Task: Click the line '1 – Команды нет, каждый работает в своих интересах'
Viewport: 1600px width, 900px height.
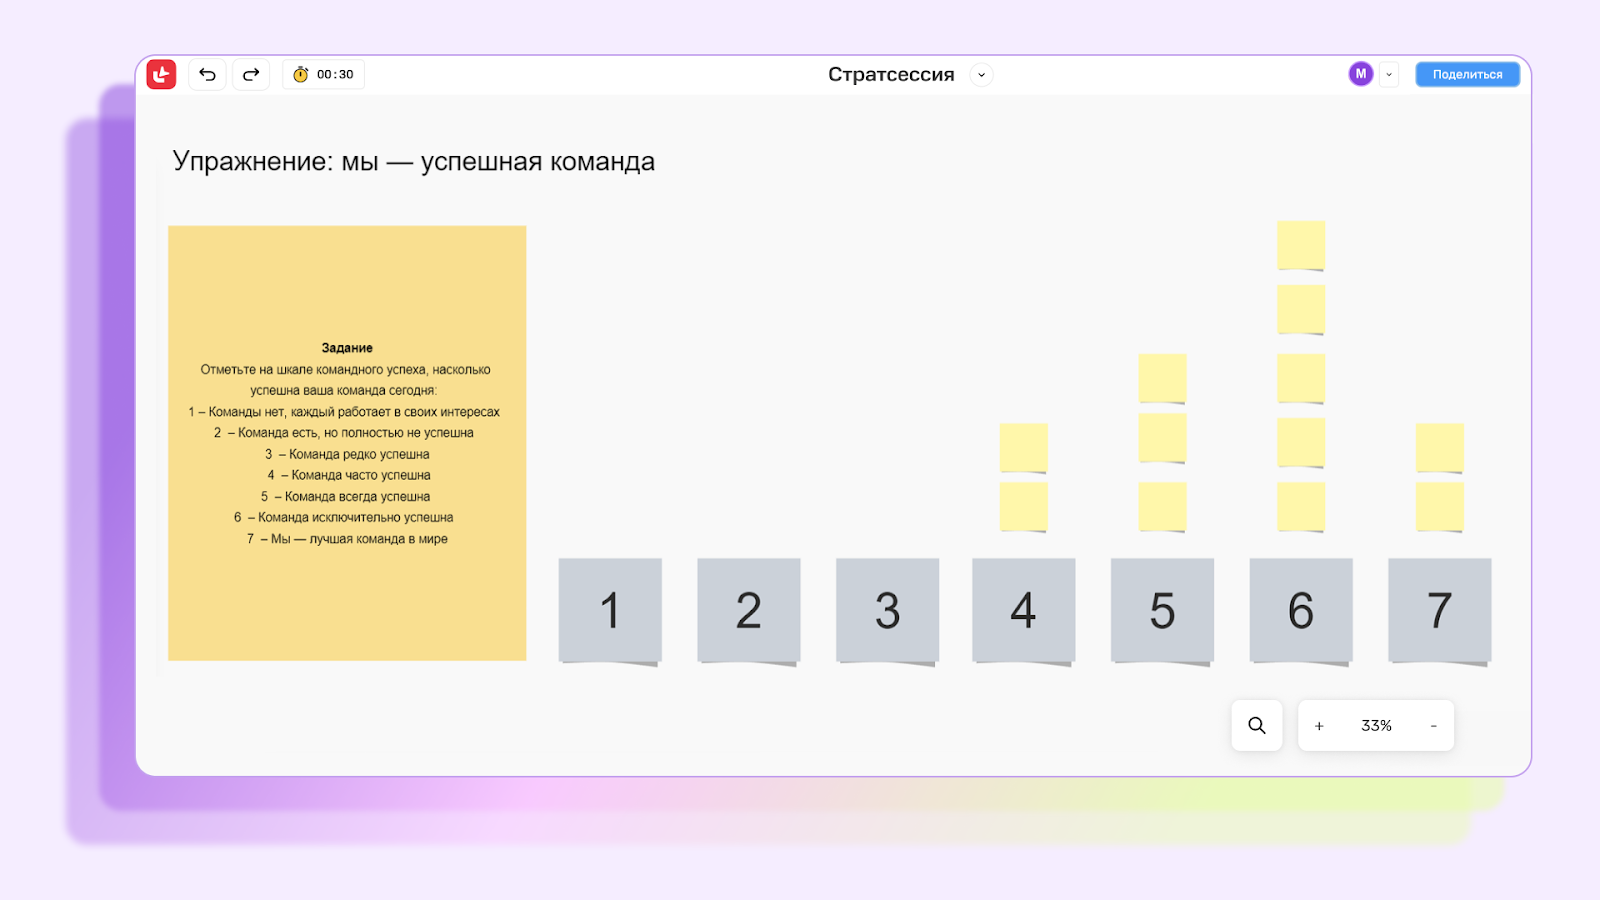Action: [x=344, y=412]
